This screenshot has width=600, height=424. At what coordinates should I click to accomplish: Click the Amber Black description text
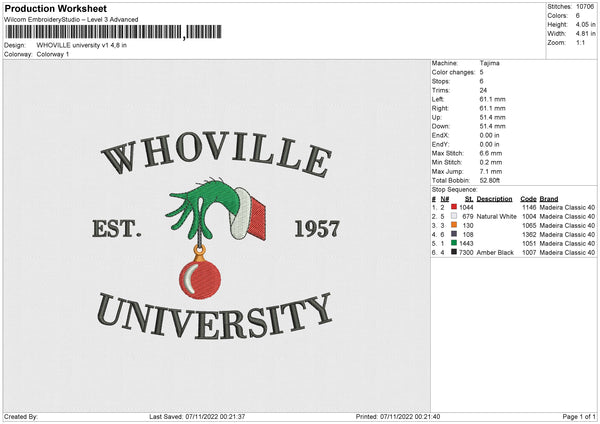[x=495, y=253]
